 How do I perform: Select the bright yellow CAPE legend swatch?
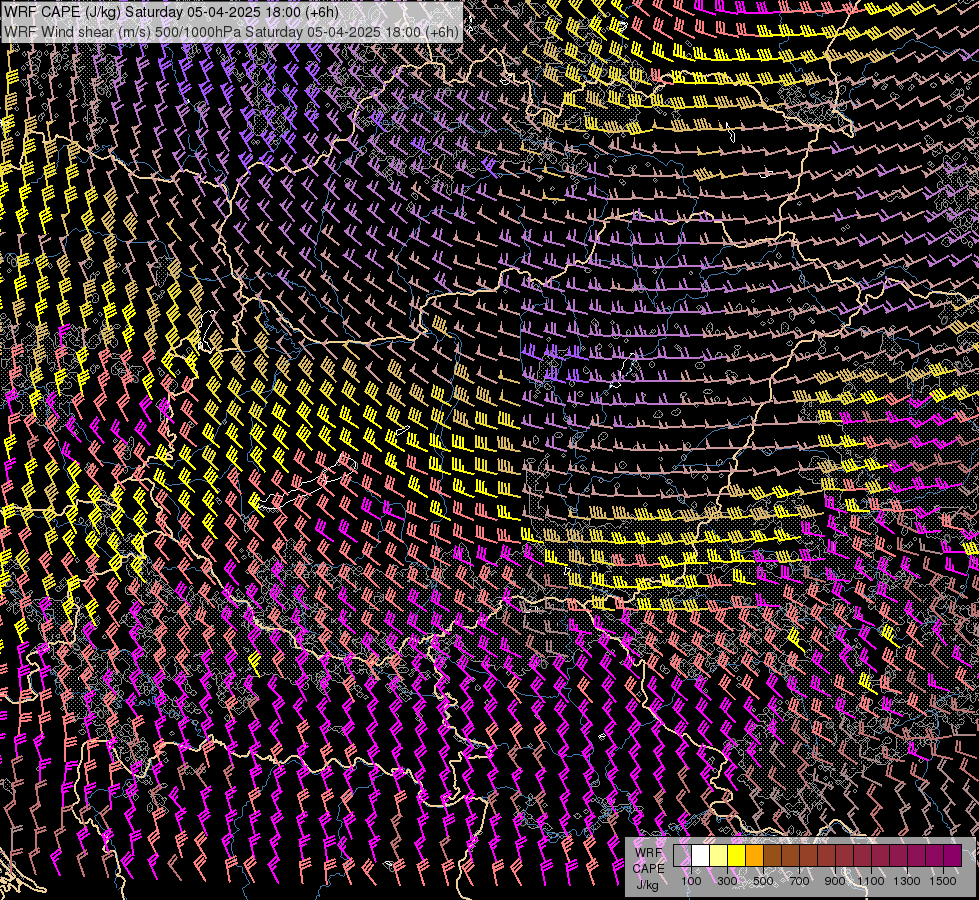pyautogui.click(x=737, y=855)
